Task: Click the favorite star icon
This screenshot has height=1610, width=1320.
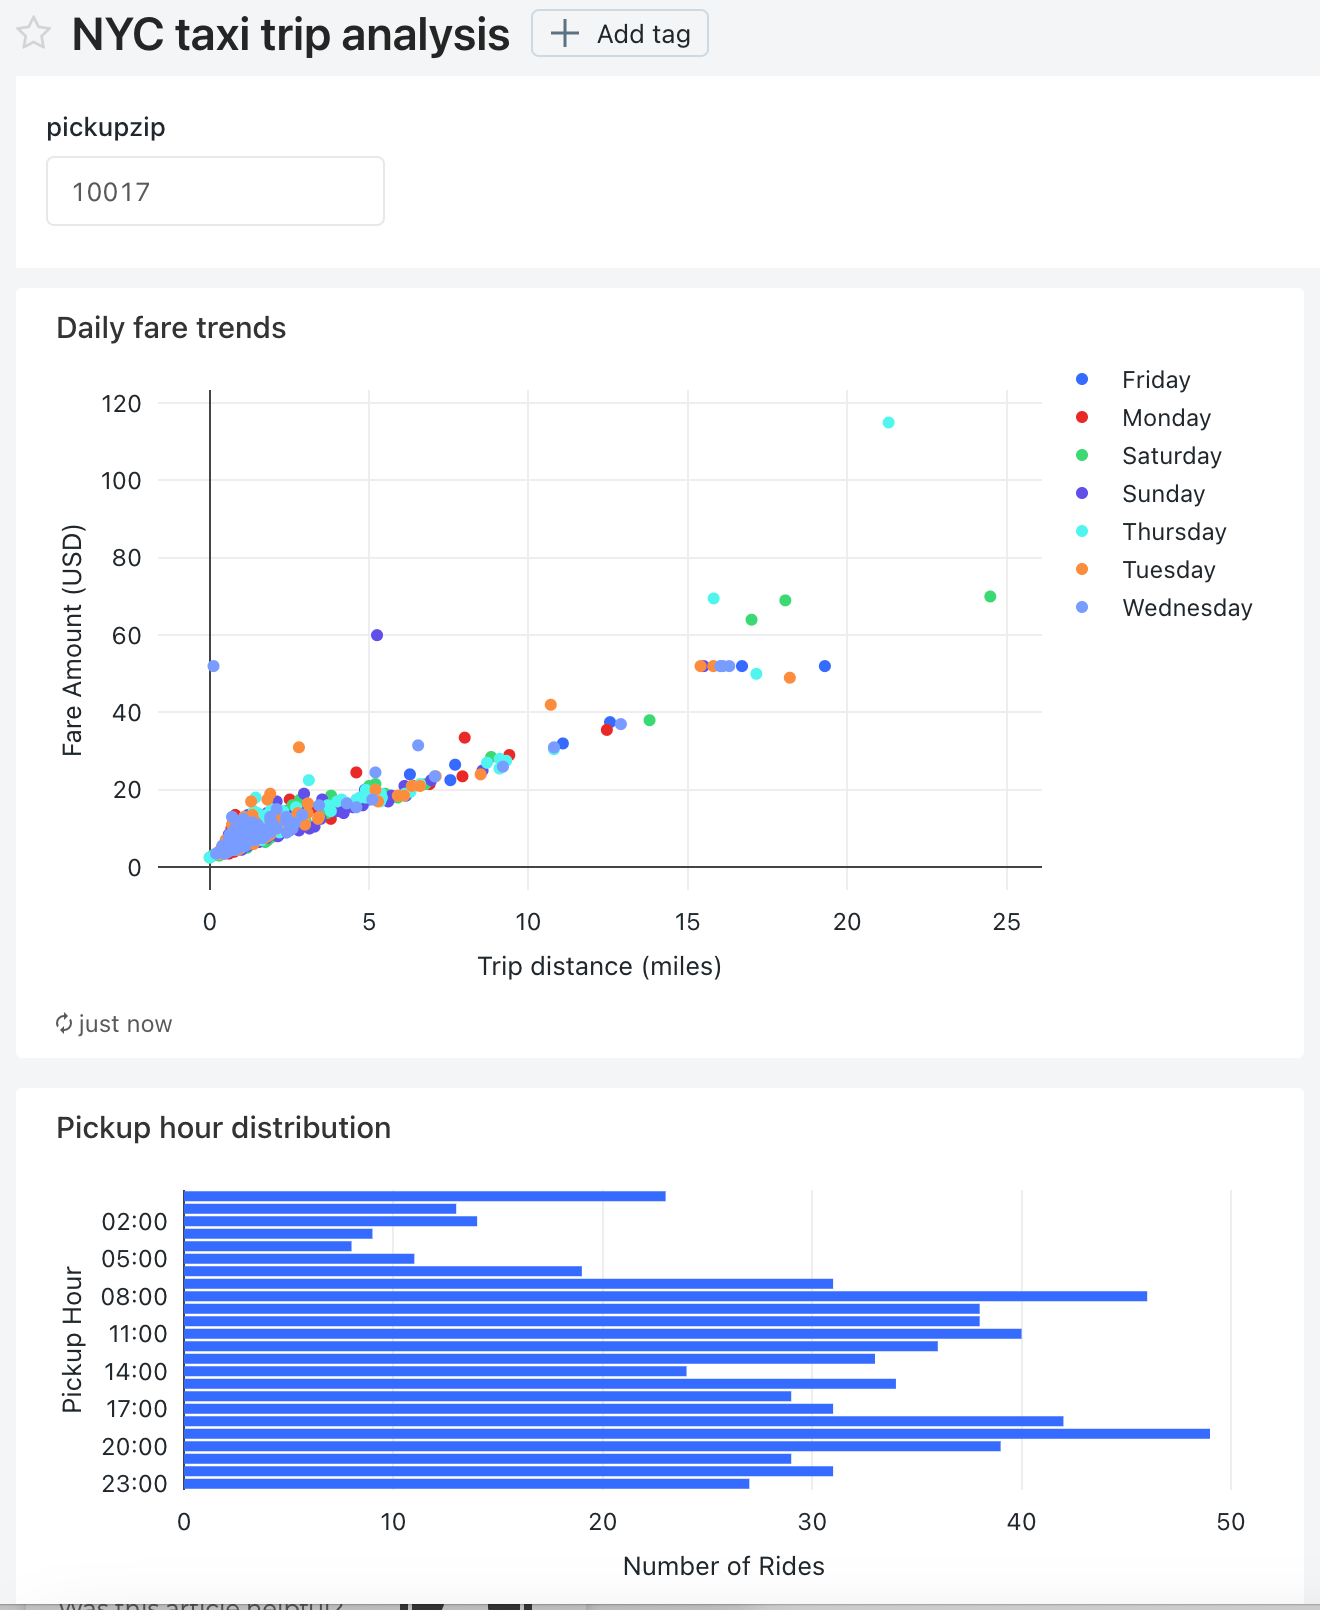Action: click(34, 34)
